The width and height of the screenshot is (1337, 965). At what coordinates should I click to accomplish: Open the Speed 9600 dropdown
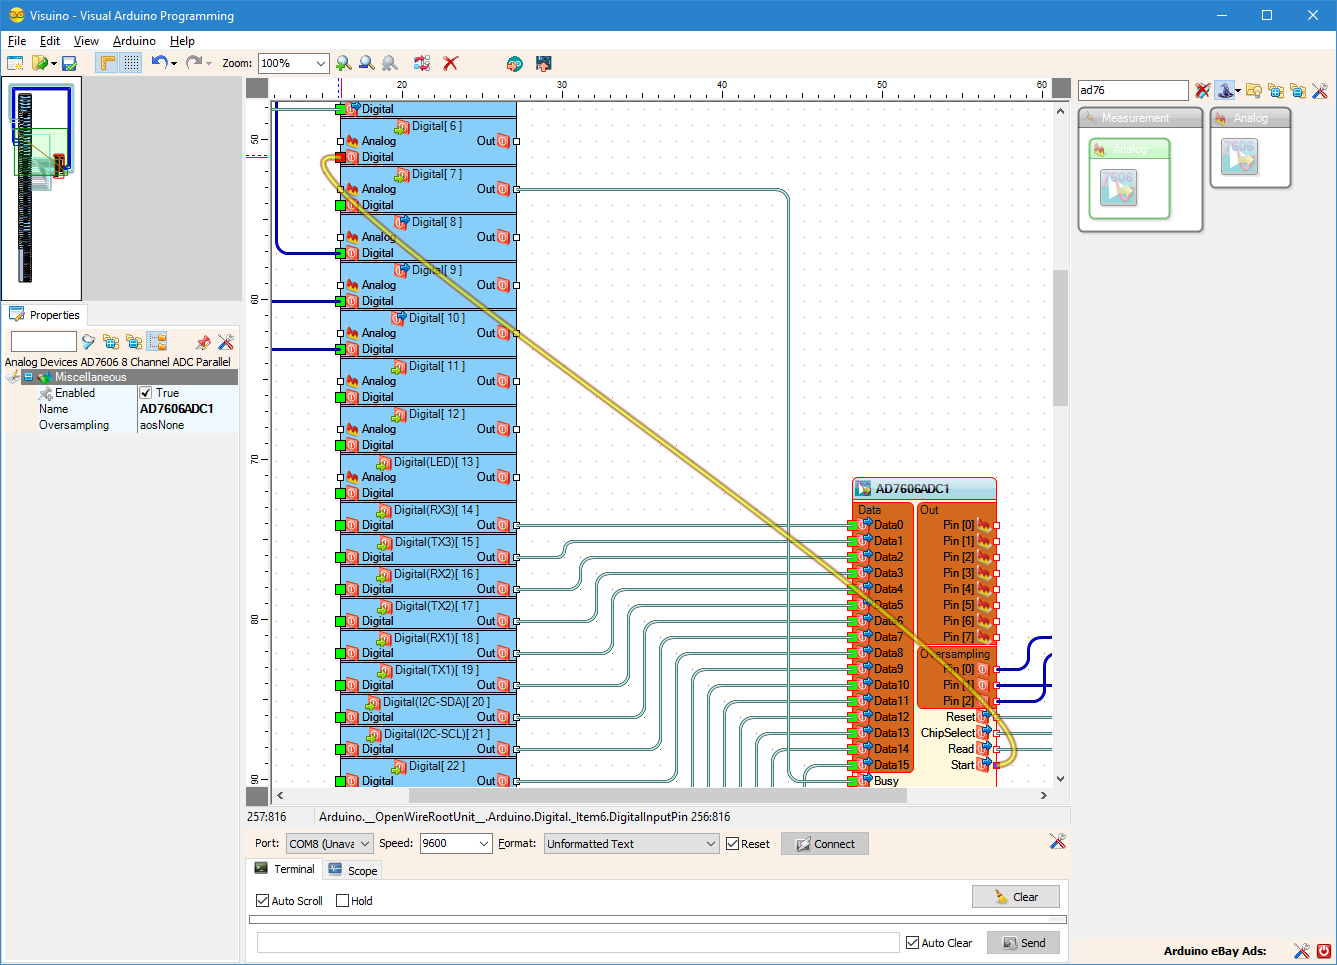click(x=456, y=844)
